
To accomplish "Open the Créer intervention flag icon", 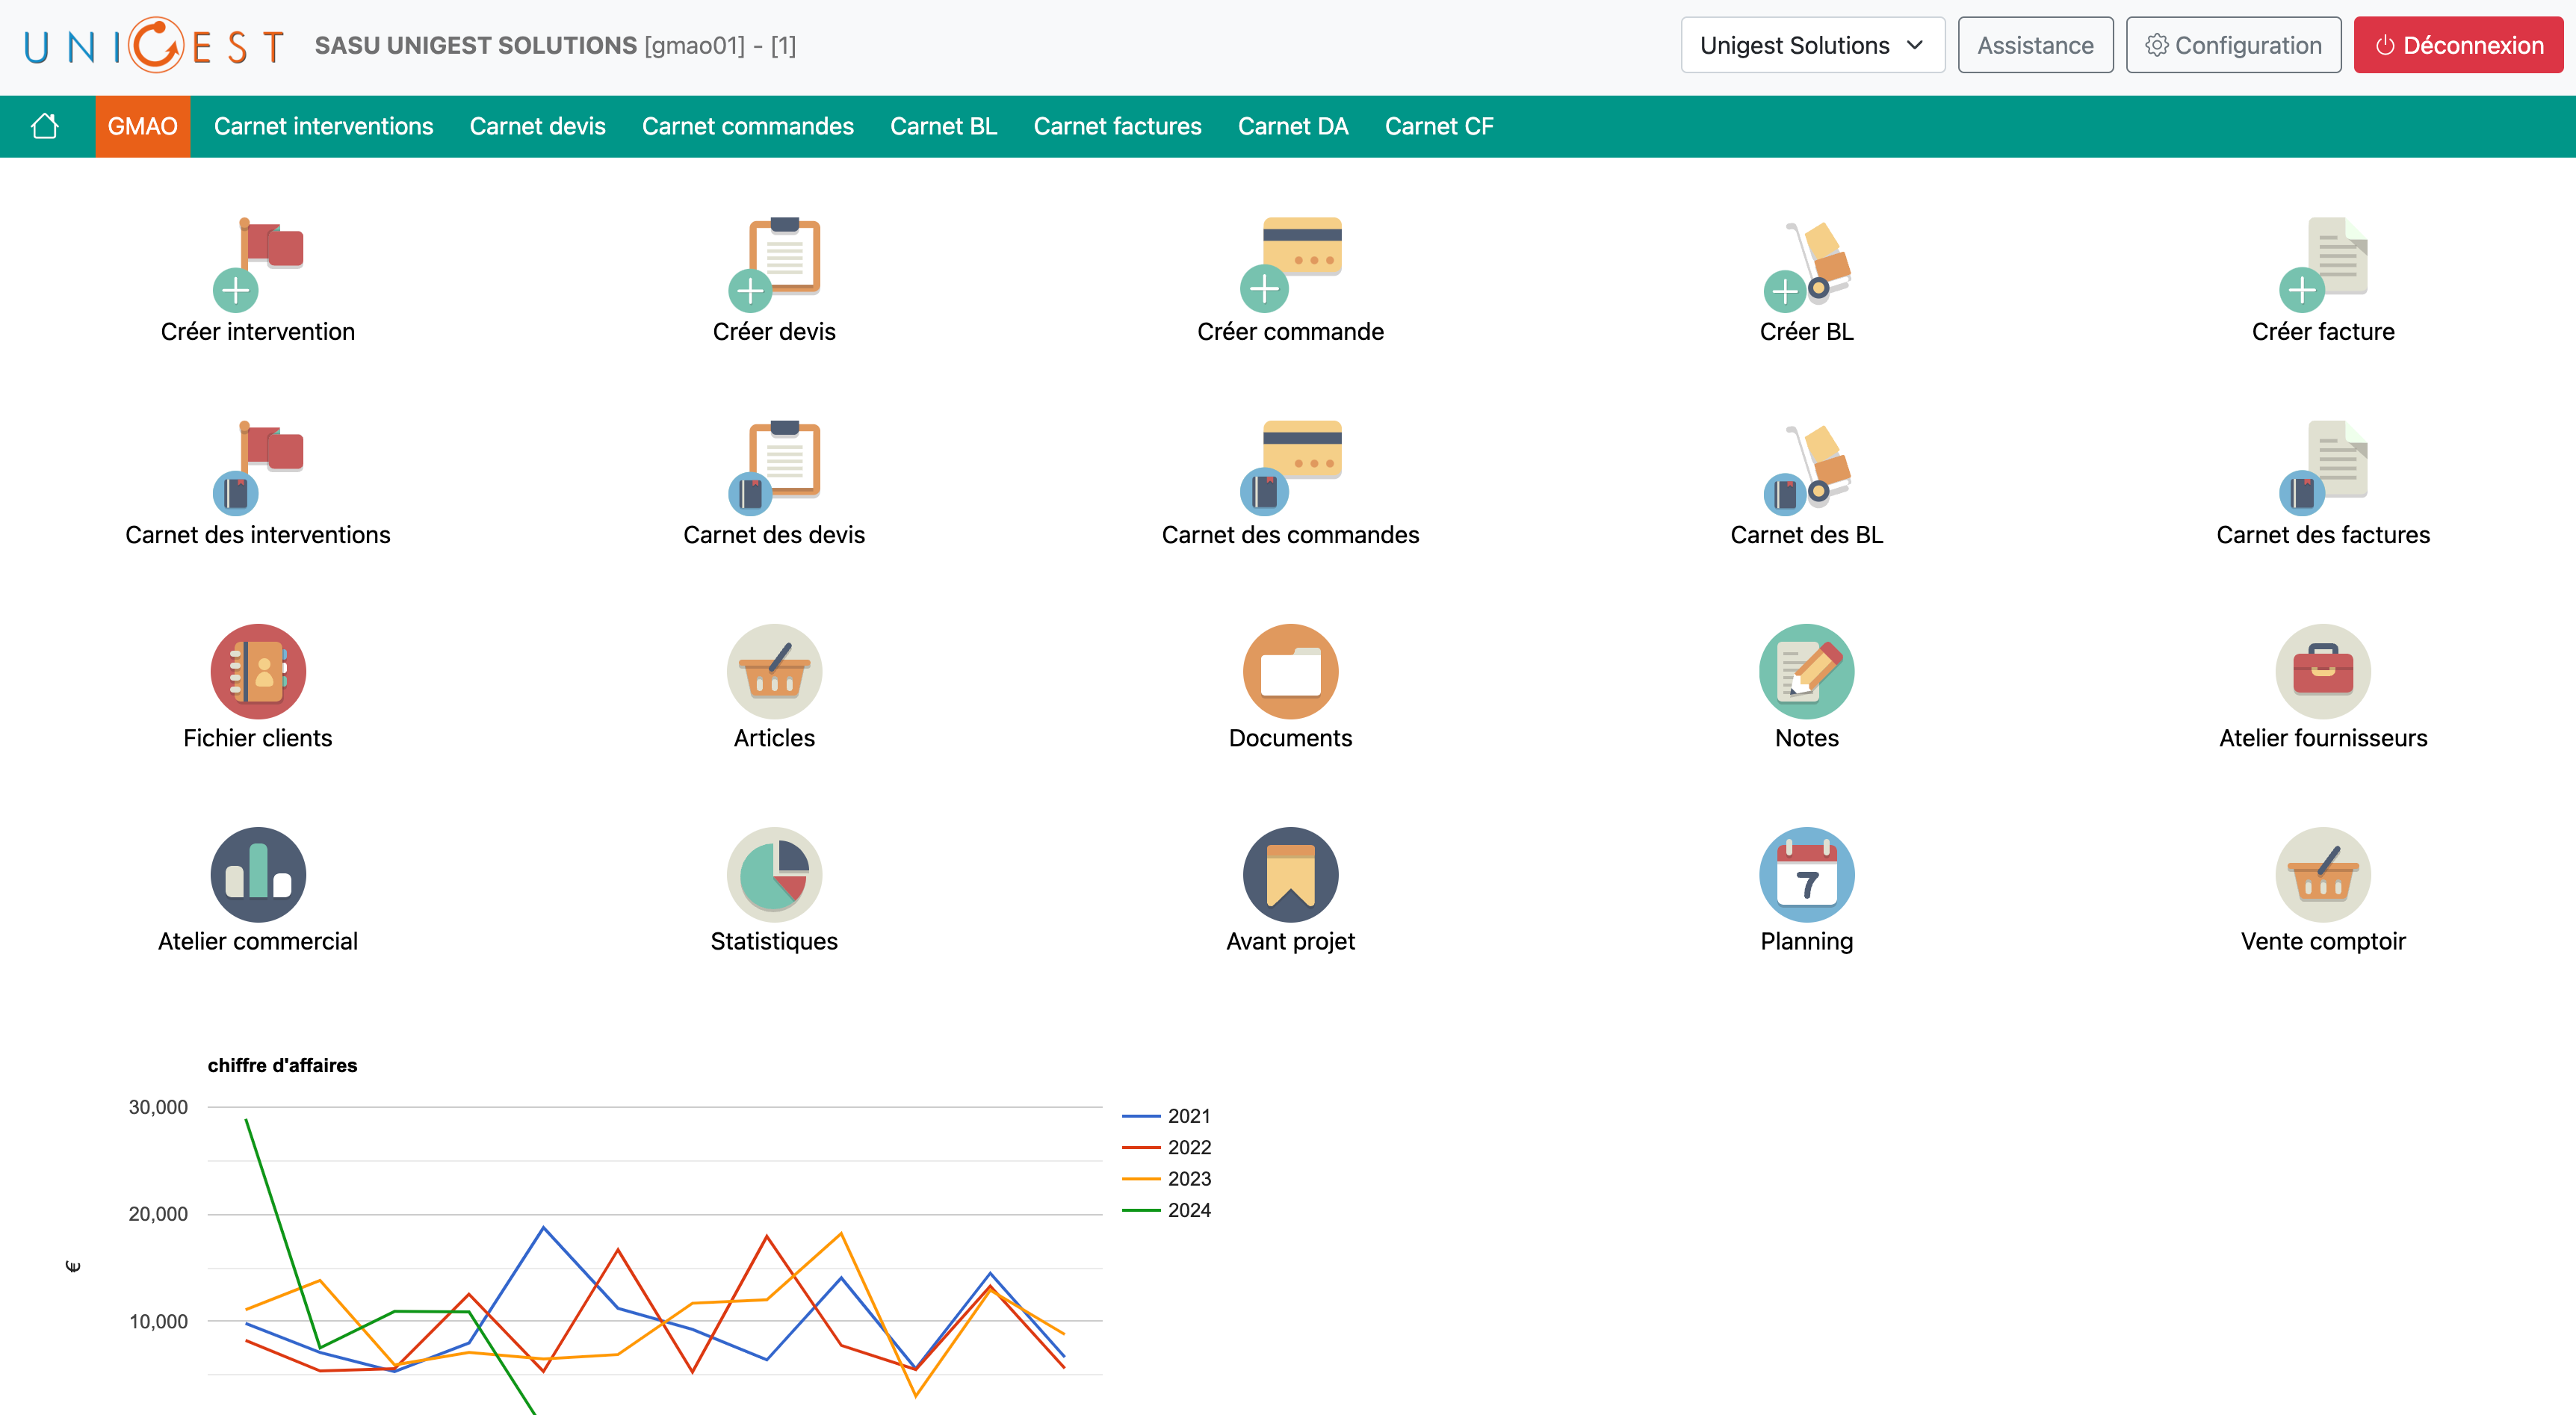I will tap(258, 264).
